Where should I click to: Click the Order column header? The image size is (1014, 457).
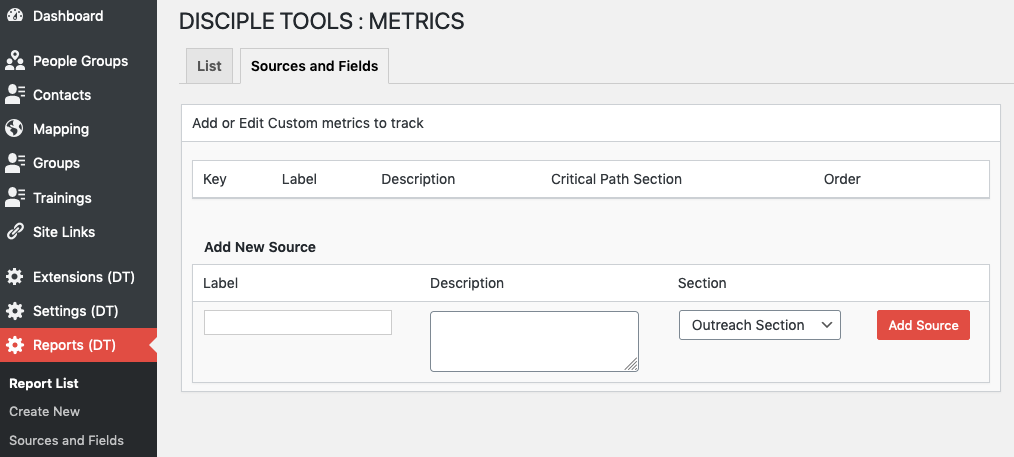tap(842, 179)
